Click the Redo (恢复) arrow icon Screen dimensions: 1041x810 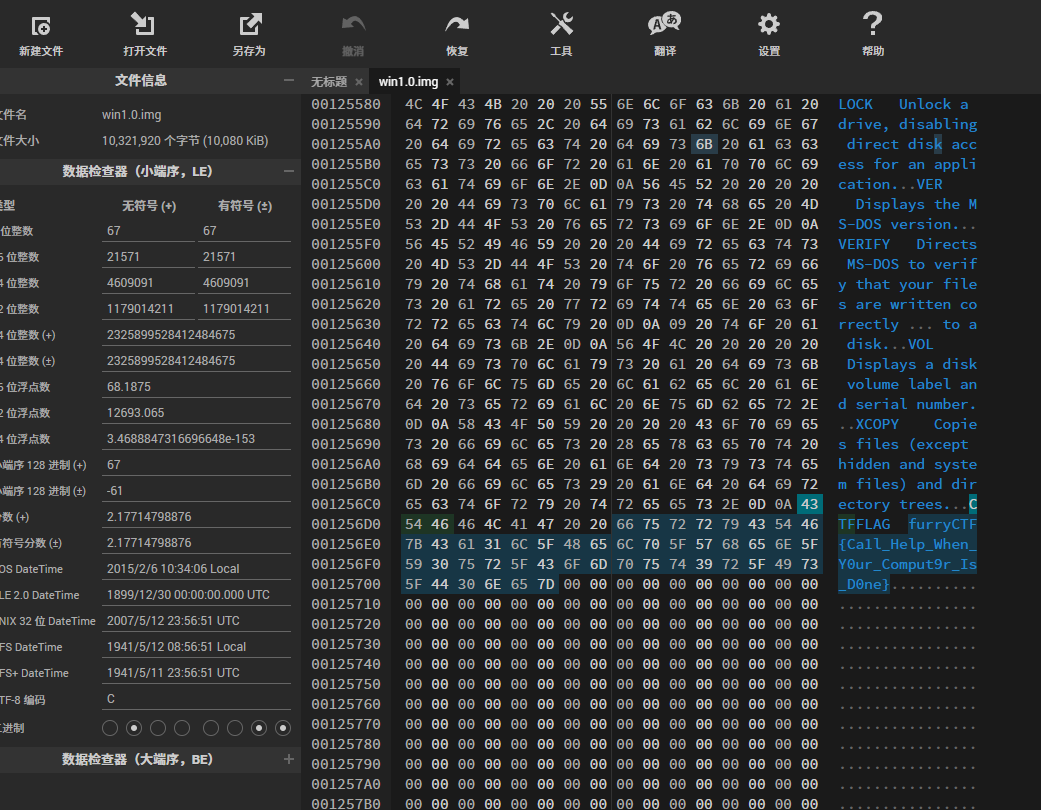457,26
